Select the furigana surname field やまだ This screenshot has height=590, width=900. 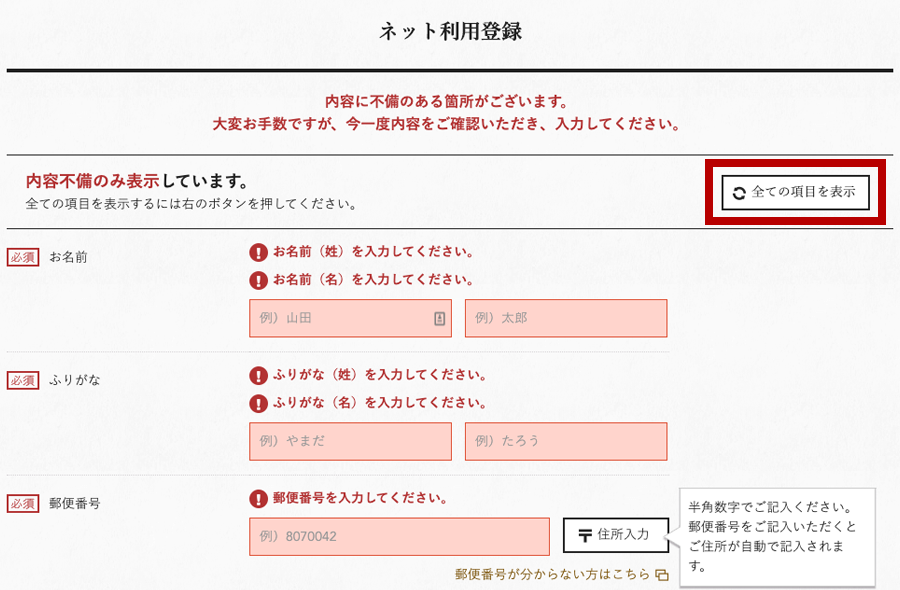(x=350, y=441)
